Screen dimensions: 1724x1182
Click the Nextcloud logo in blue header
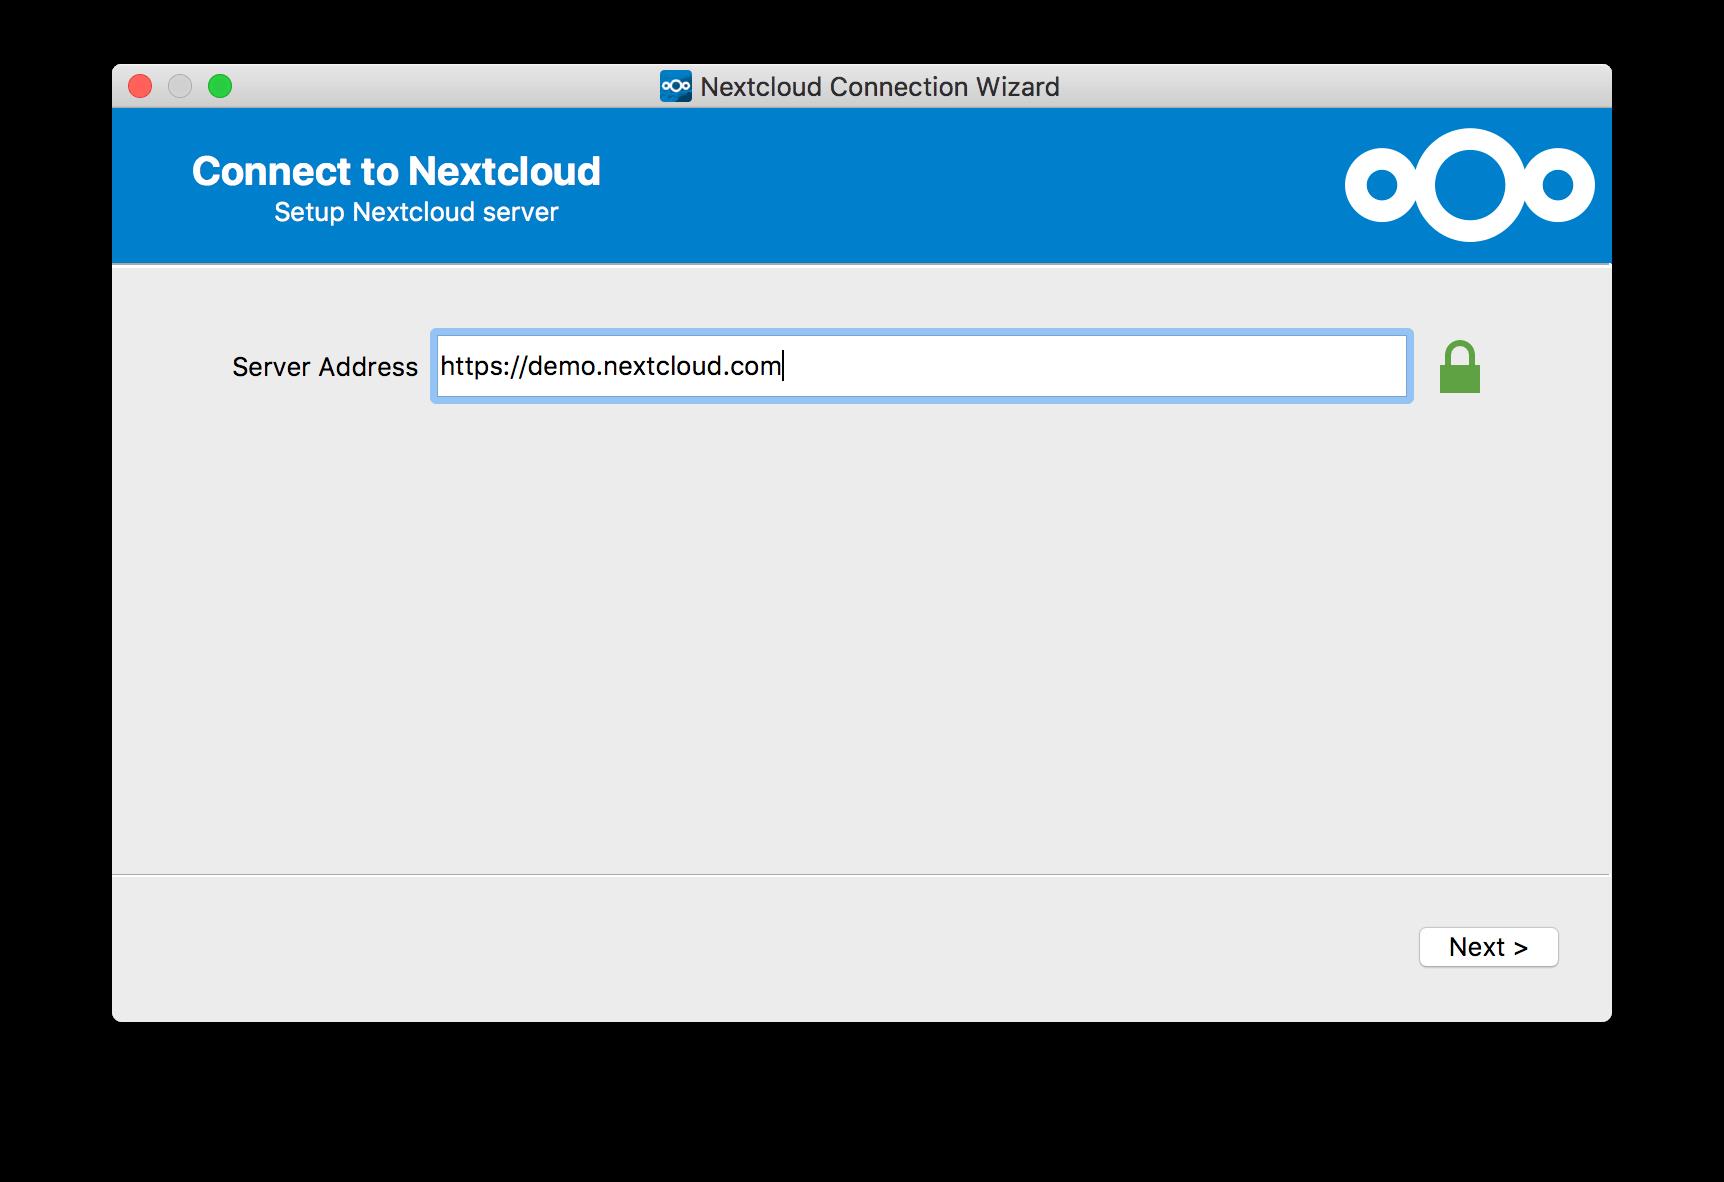1468,185
